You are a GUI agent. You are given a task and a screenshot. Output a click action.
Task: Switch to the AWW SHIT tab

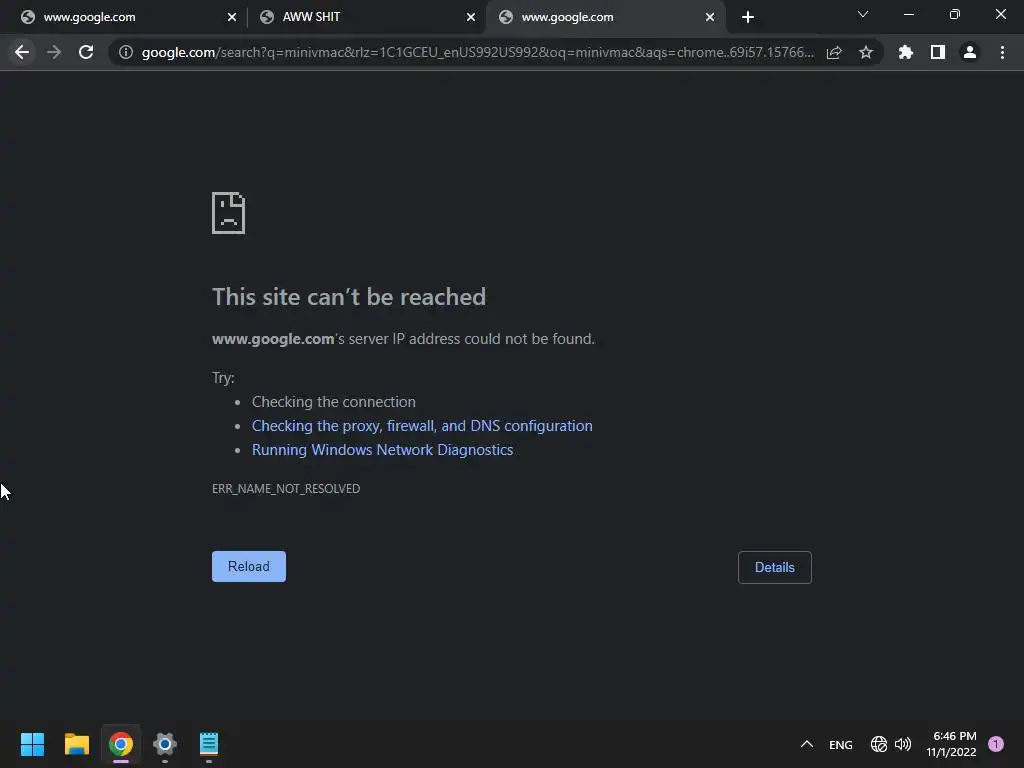pyautogui.click(x=366, y=17)
